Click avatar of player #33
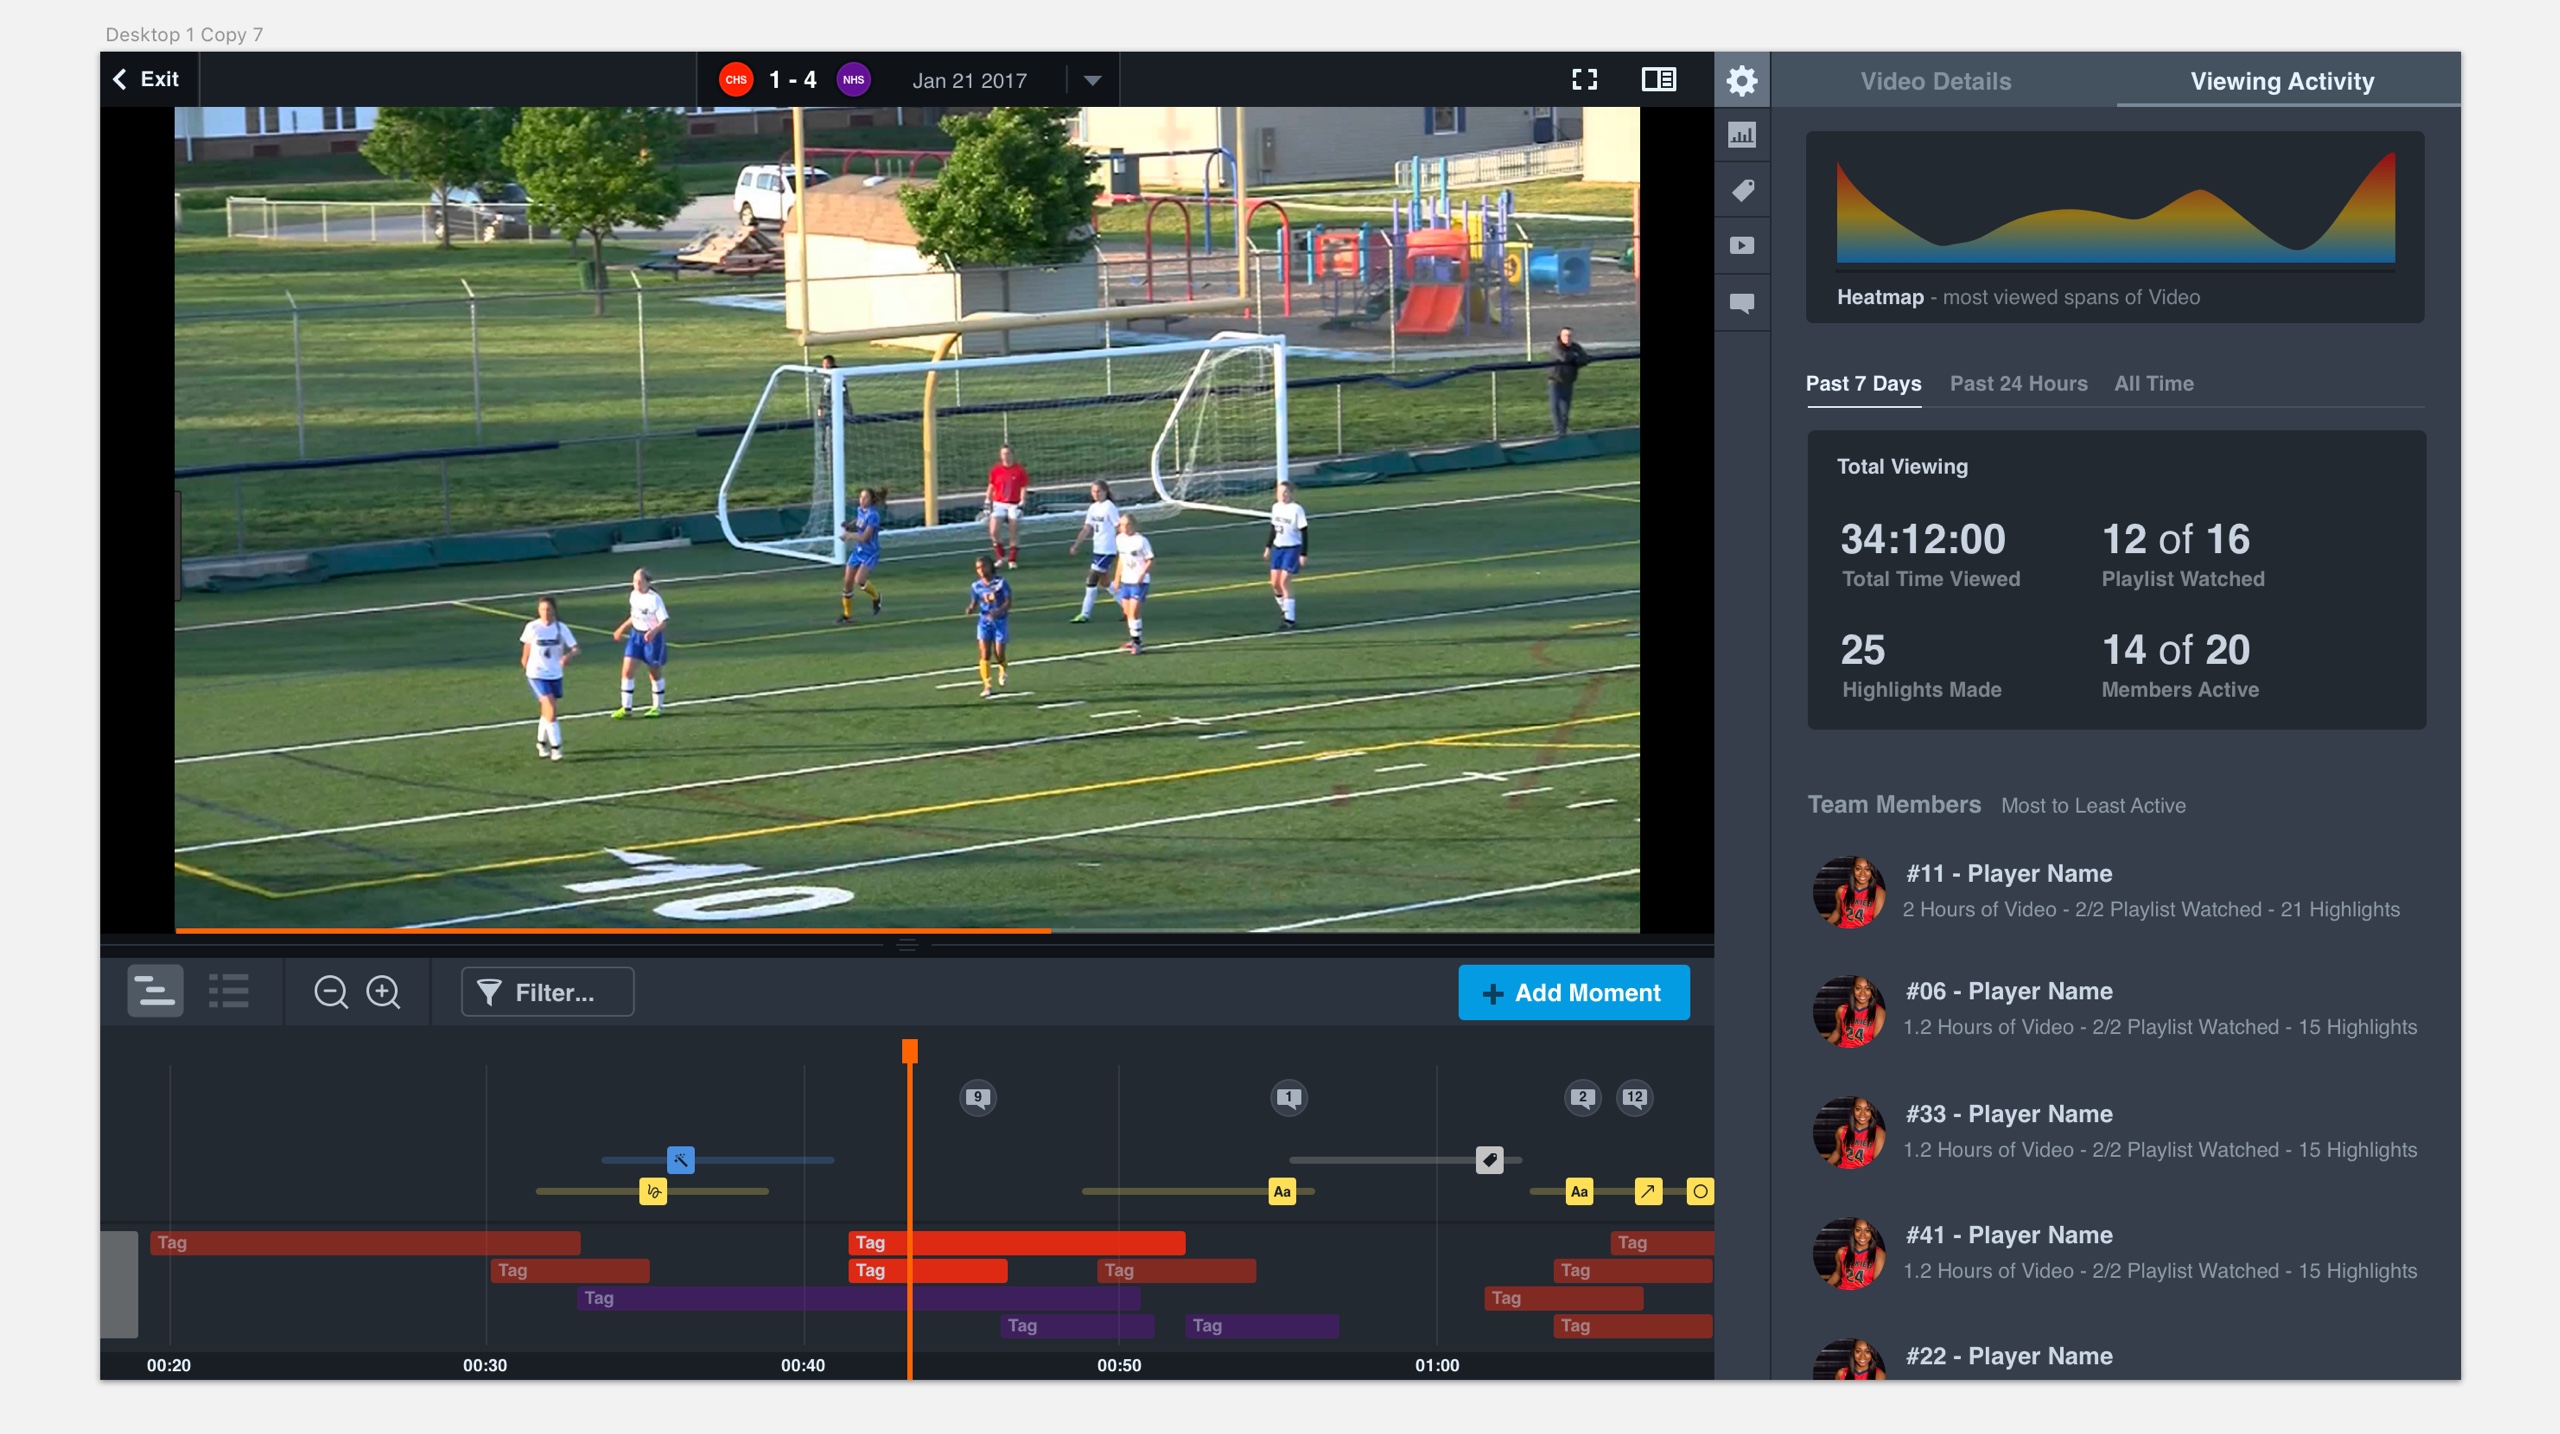The image size is (2560, 1434). (x=1849, y=1133)
